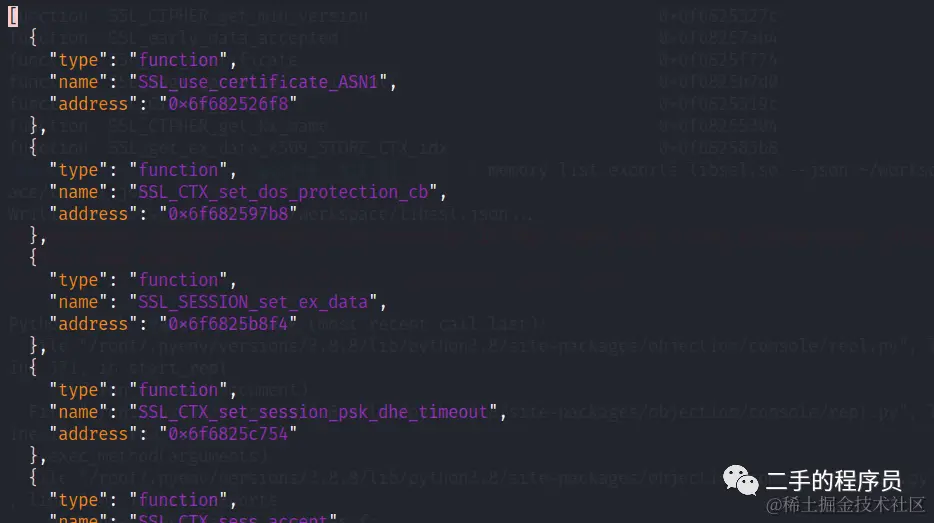This screenshot has width=934, height=523.
Task: Click the first "type" key
Action: tap(78, 60)
